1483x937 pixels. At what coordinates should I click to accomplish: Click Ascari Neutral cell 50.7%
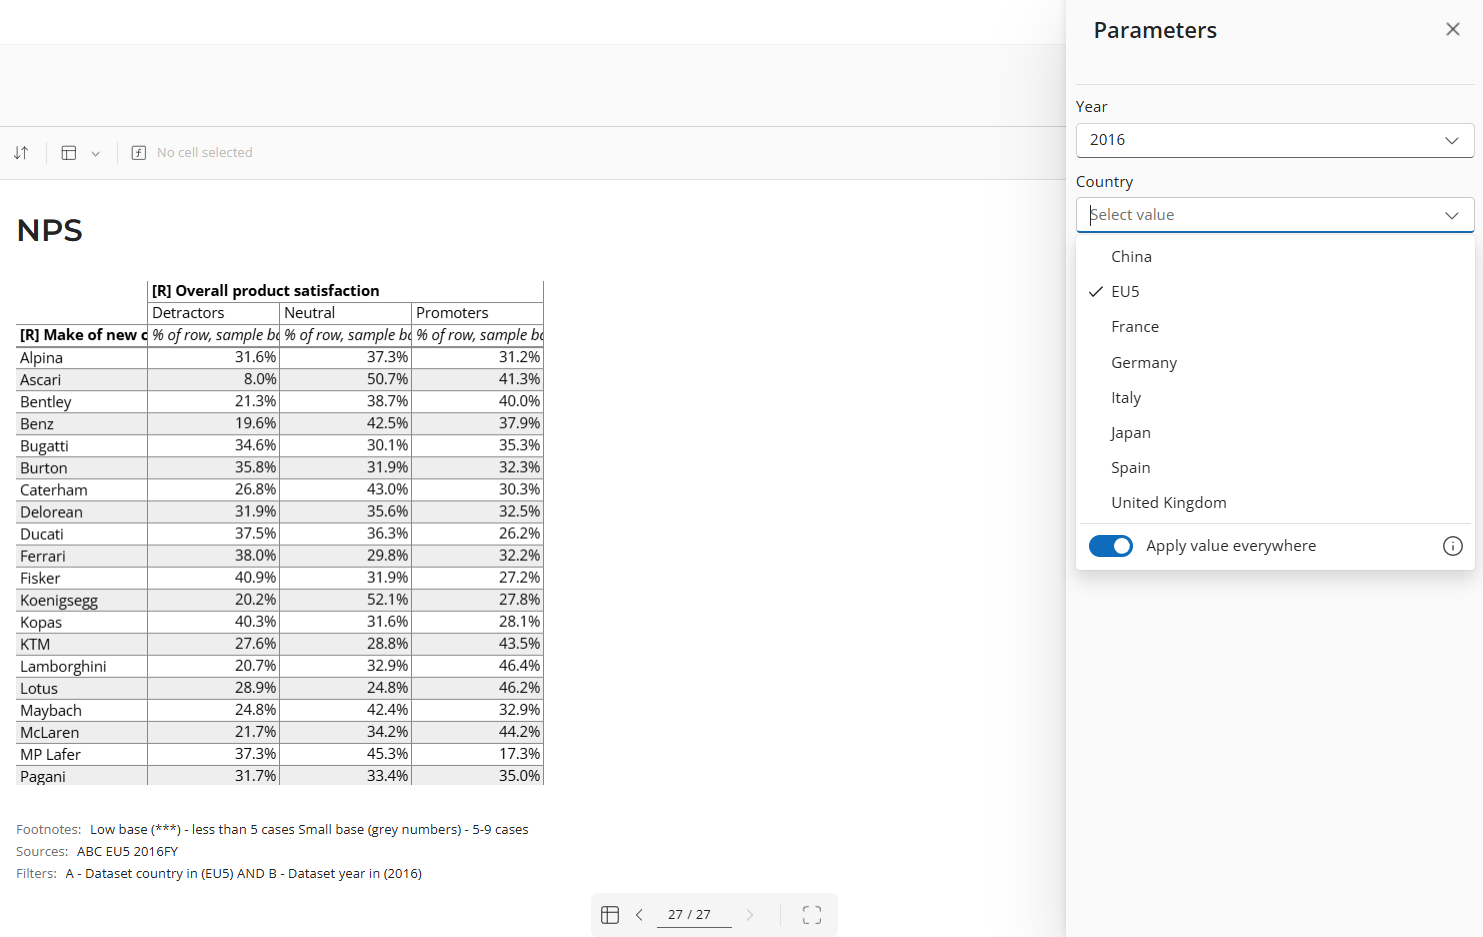(x=345, y=380)
